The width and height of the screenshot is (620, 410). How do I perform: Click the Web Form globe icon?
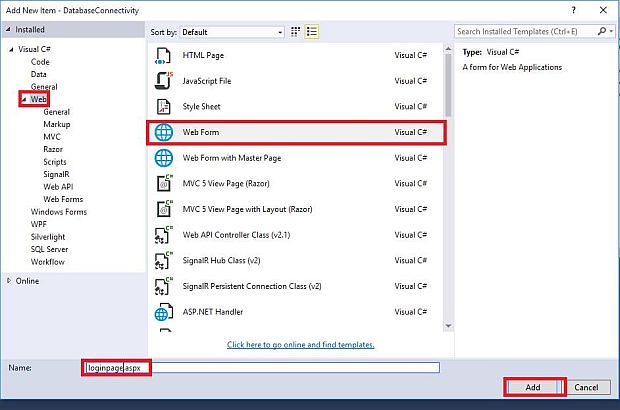(x=163, y=132)
